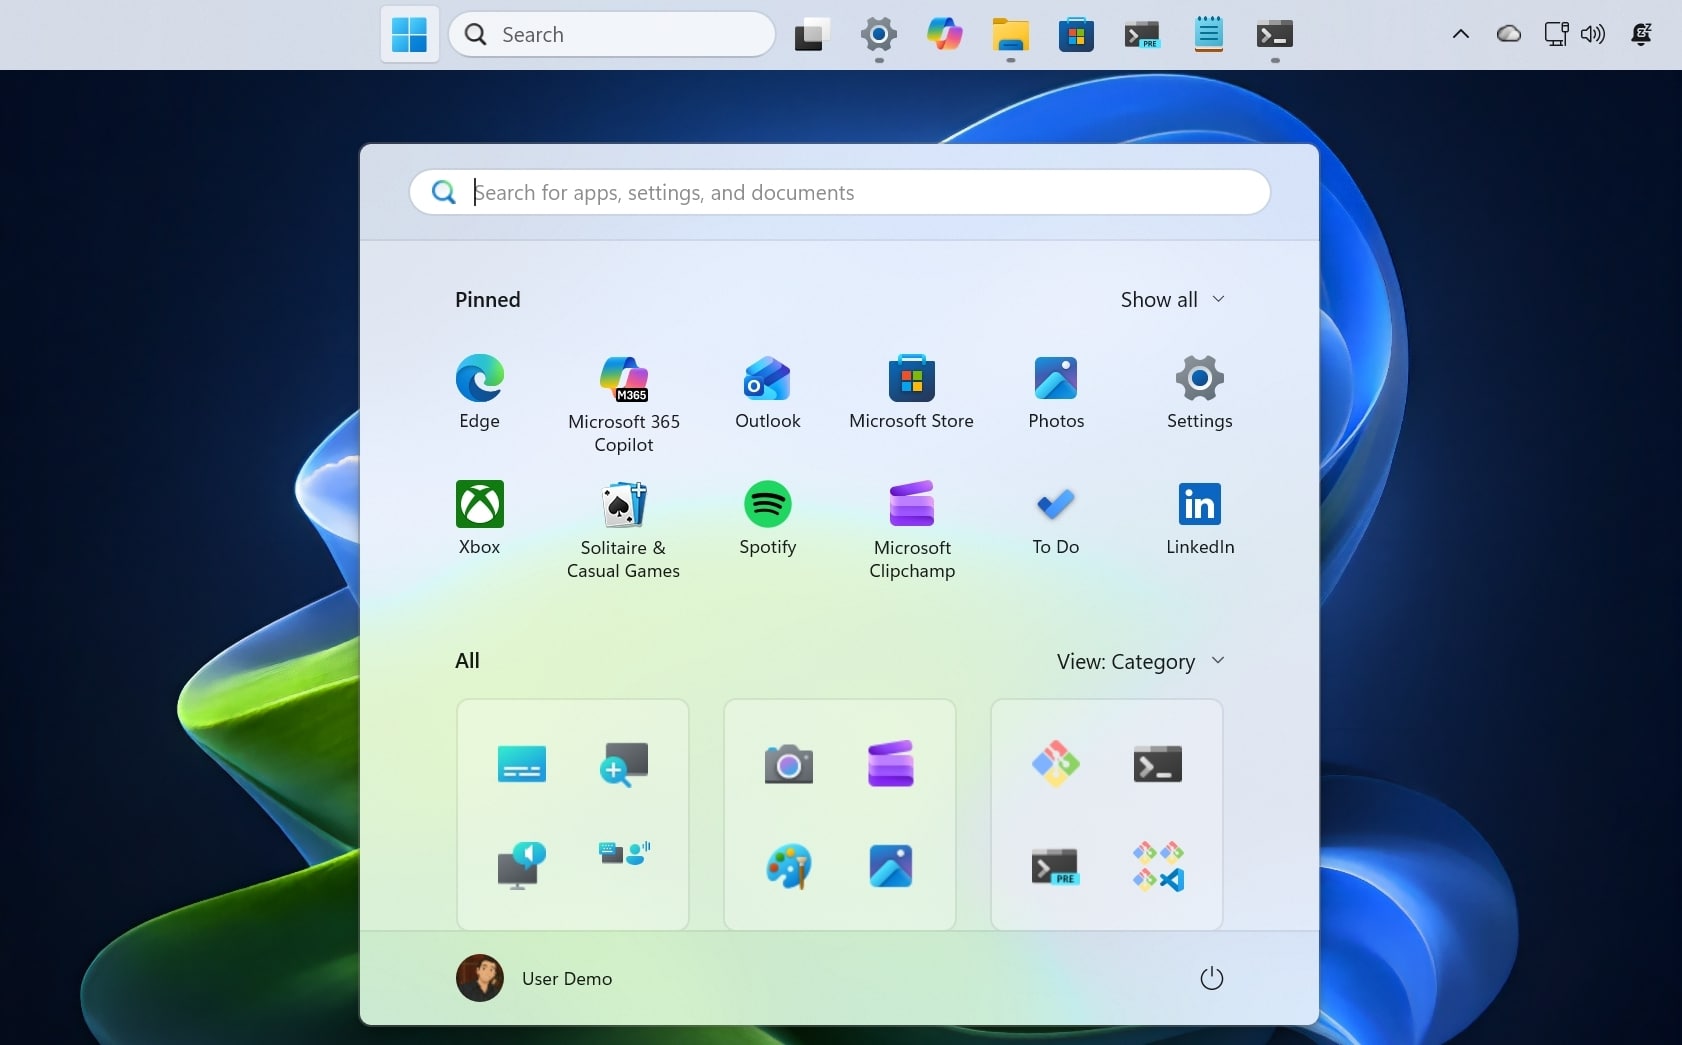Launch the Camera app in All apps
Viewport: 1682px width, 1045px height.
pos(789,764)
